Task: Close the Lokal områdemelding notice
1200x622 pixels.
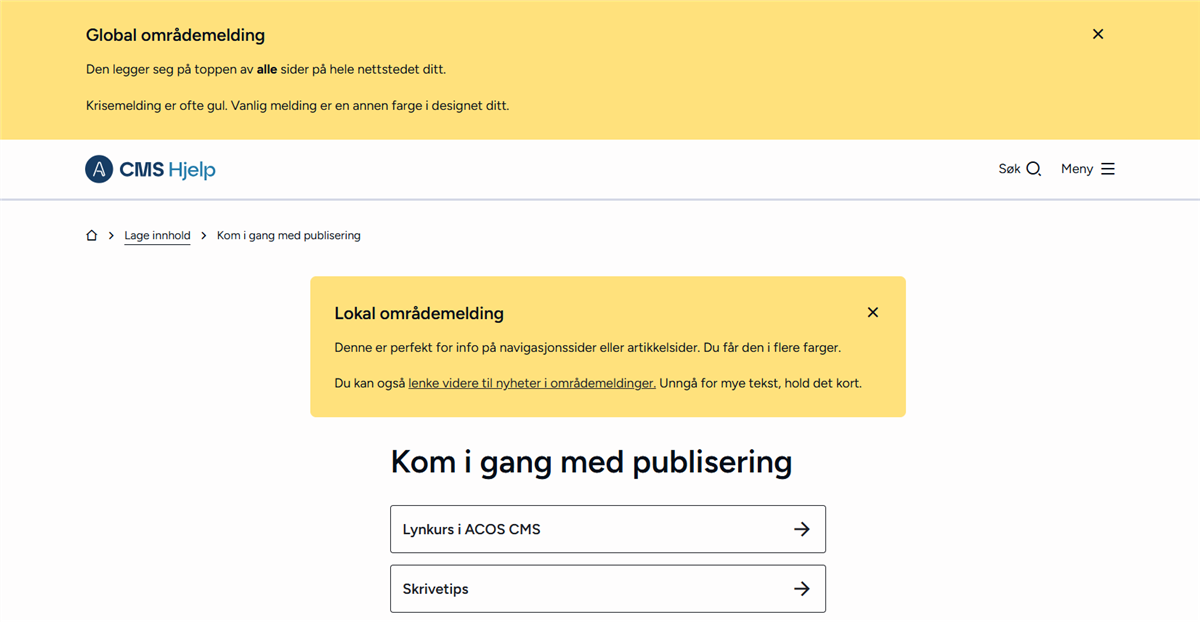Action: point(873,312)
